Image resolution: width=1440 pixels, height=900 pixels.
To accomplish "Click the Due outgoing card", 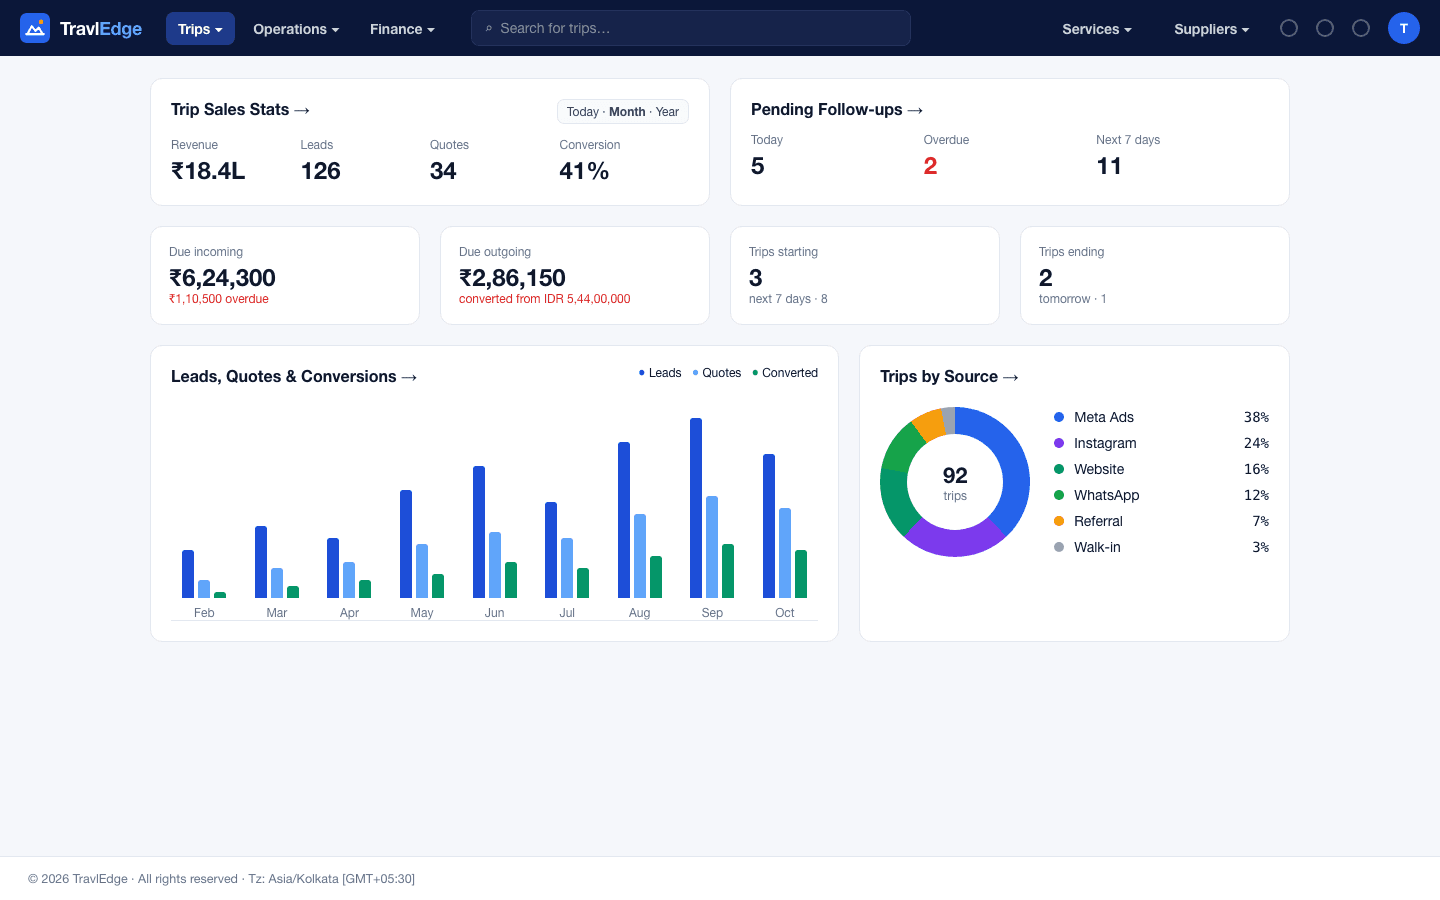I will (x=575, y=275).
